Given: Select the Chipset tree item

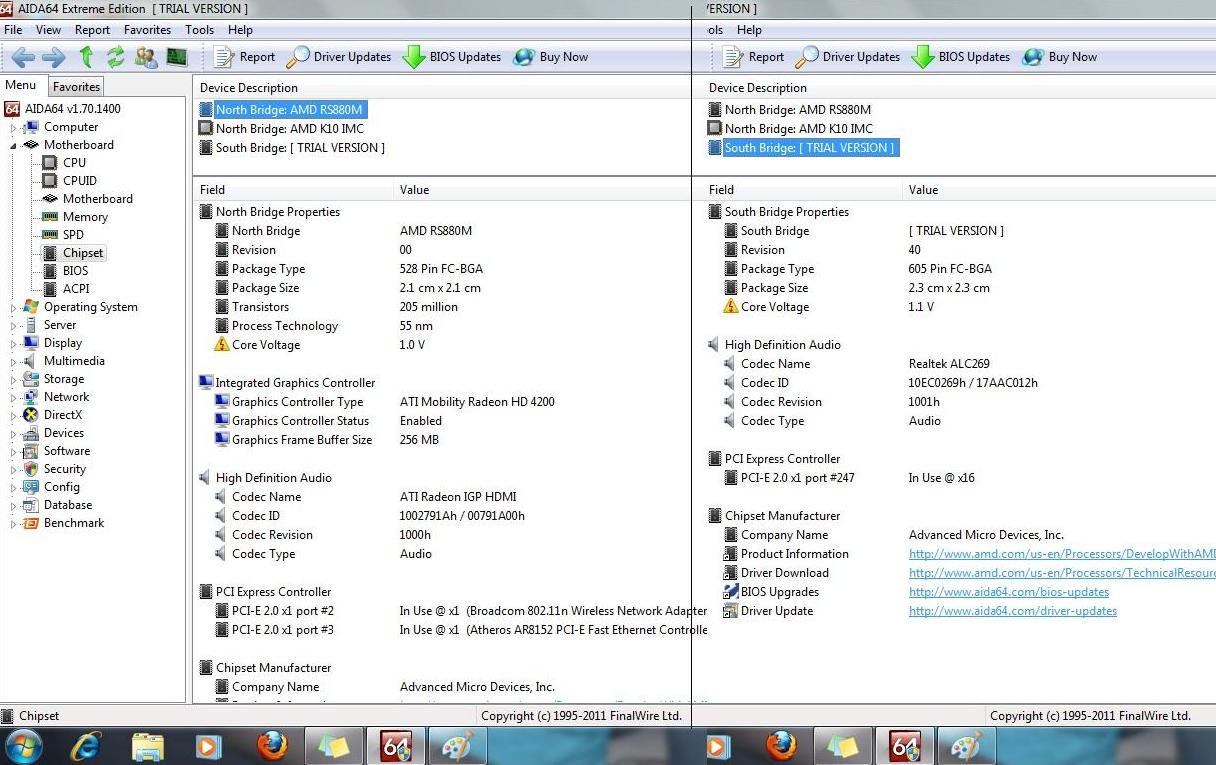Looking at the screenshot, I should [82, 253].
